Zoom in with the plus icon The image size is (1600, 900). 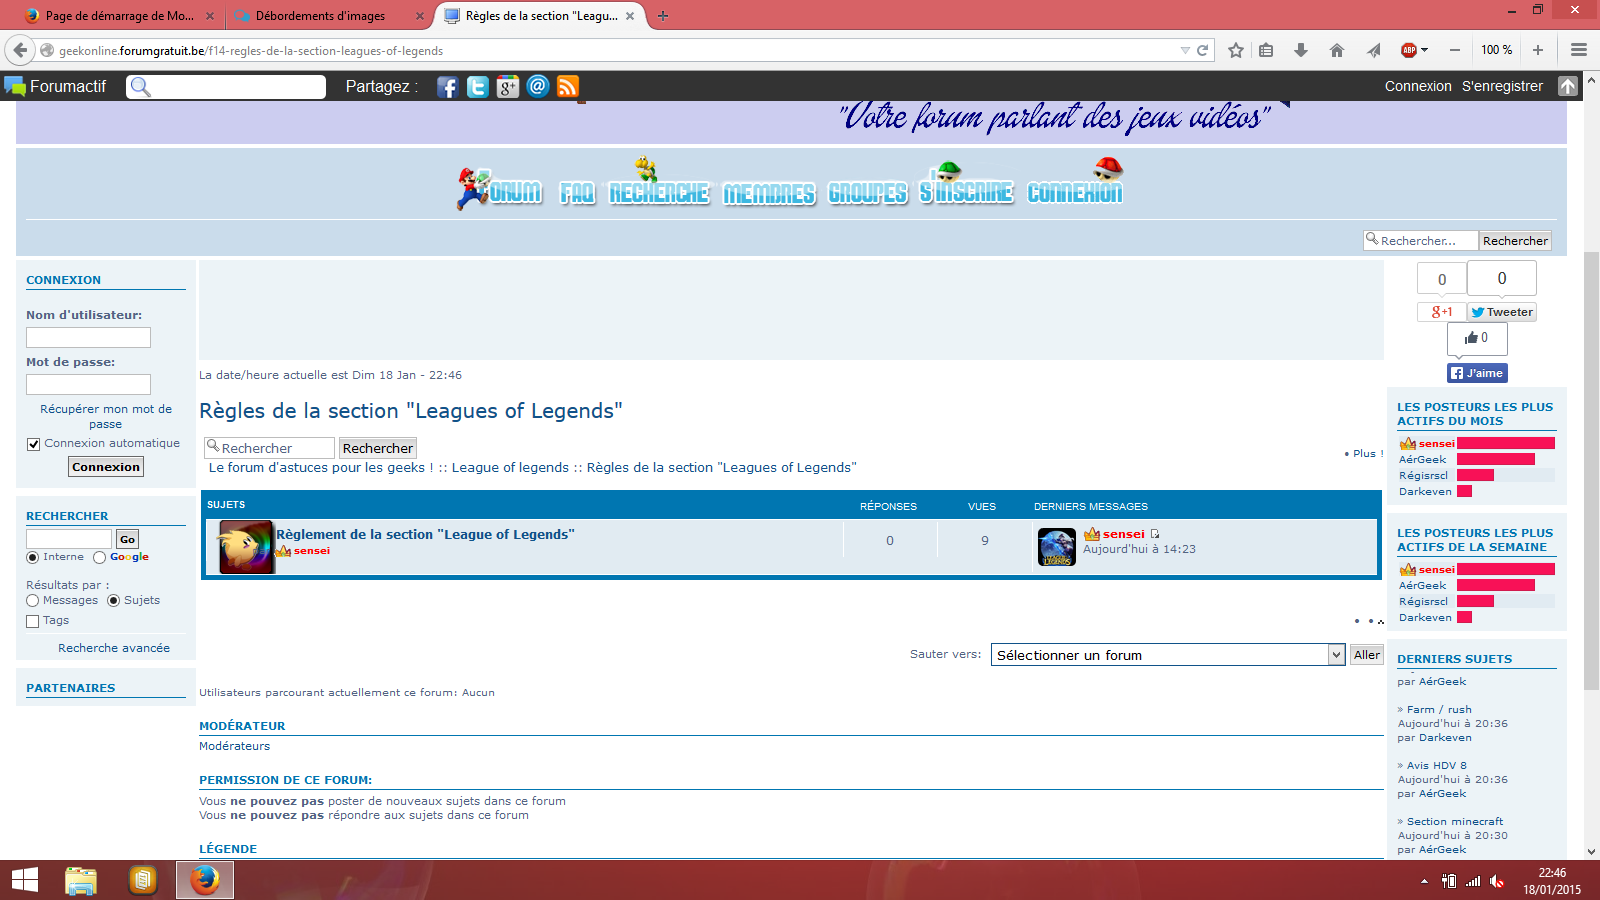[1538, 50]
